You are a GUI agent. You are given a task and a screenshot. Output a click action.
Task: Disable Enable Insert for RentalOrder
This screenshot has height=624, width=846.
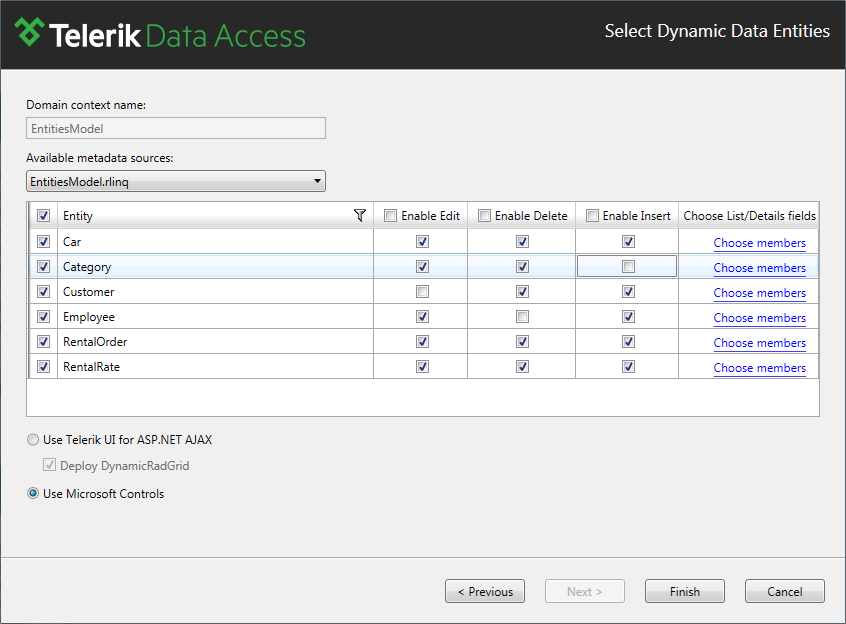629,341
